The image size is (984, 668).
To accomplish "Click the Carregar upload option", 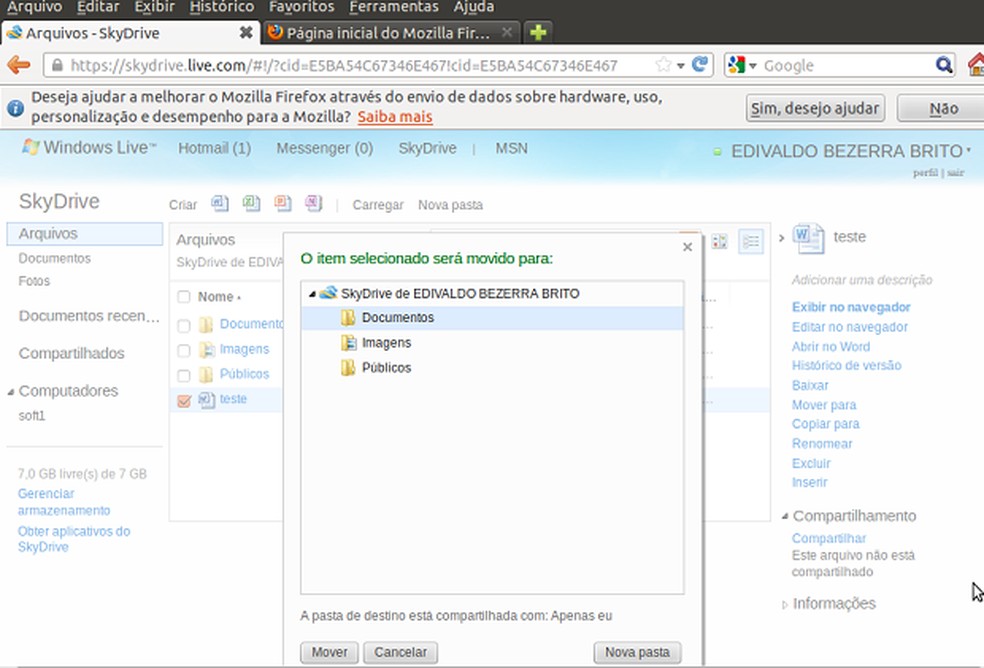I will (x=377, y=205).
